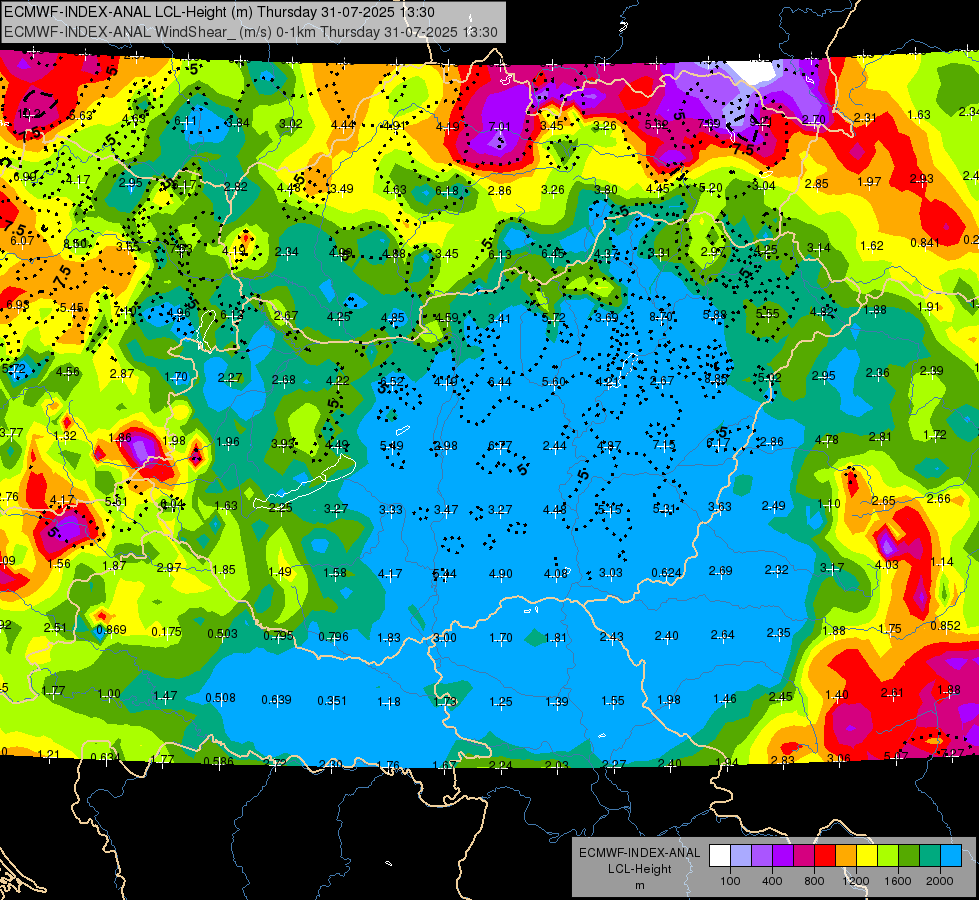Click the wind shear value '5.60'
The width and height of the screenshot is (979, 900).
[554, 382]
